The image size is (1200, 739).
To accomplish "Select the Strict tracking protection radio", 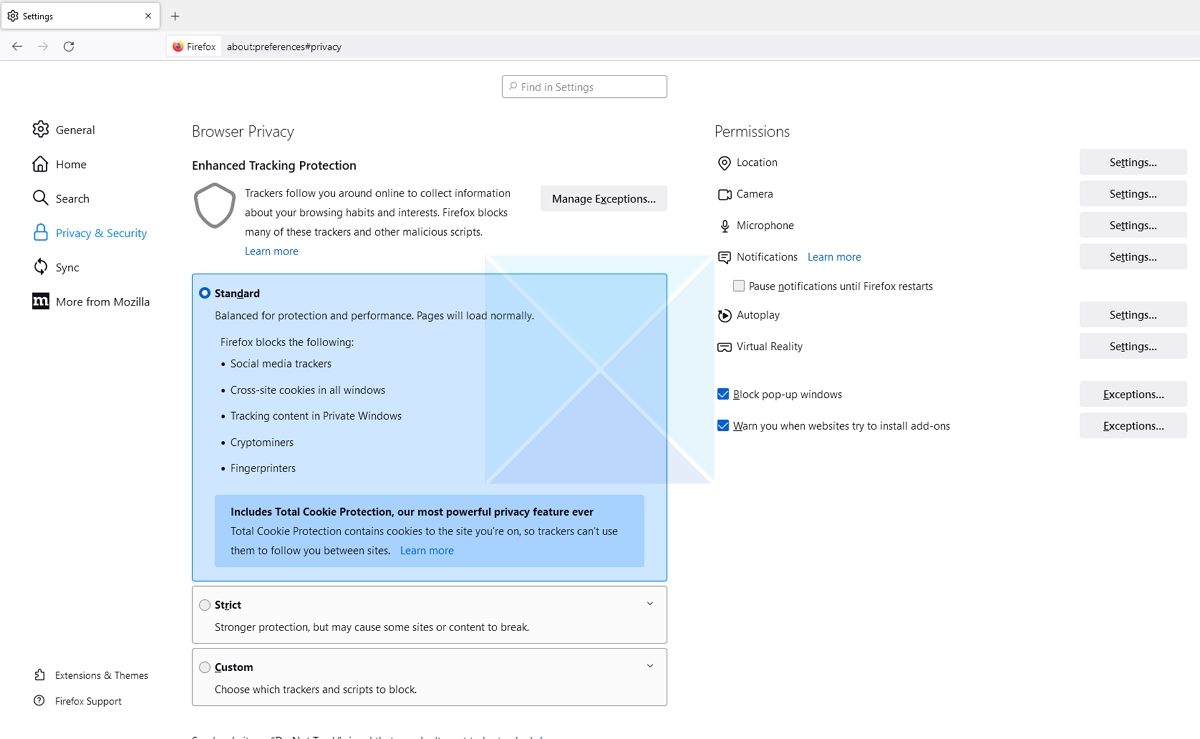I will pyautogui.click(x=205, y=605).
